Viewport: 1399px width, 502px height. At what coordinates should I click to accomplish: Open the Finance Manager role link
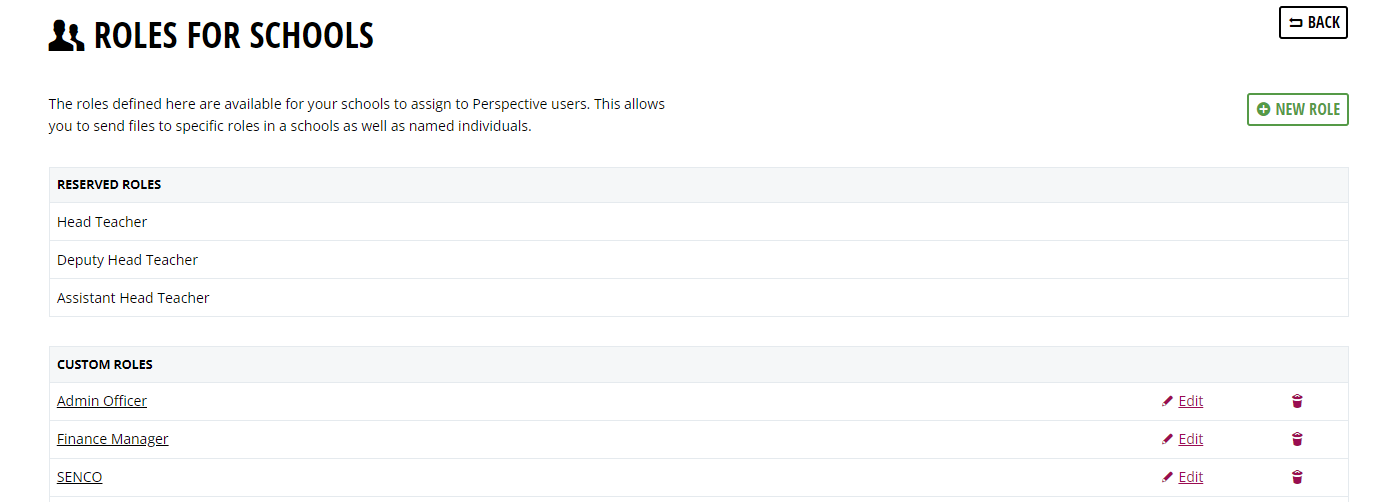click(x=113, y=439)
